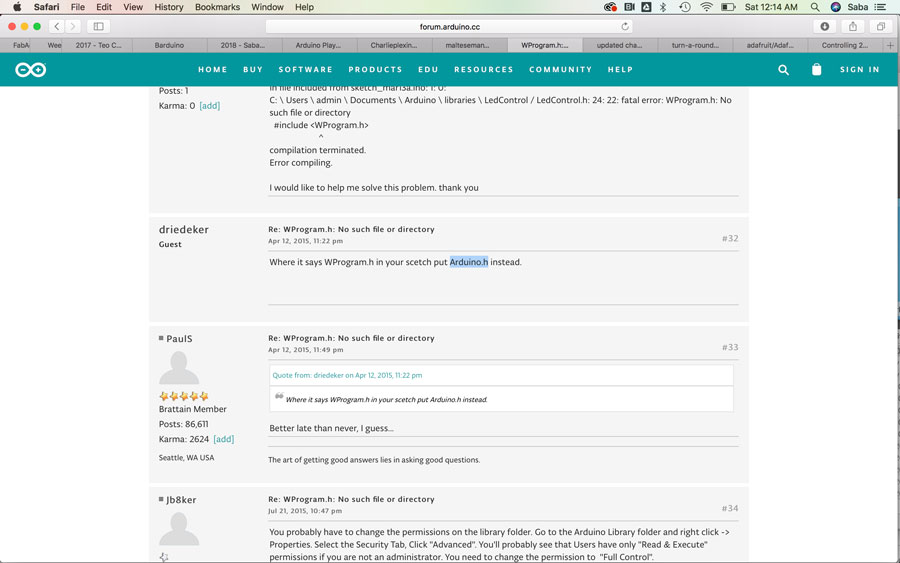Click the forum.arduino.cc address bar

449,26
